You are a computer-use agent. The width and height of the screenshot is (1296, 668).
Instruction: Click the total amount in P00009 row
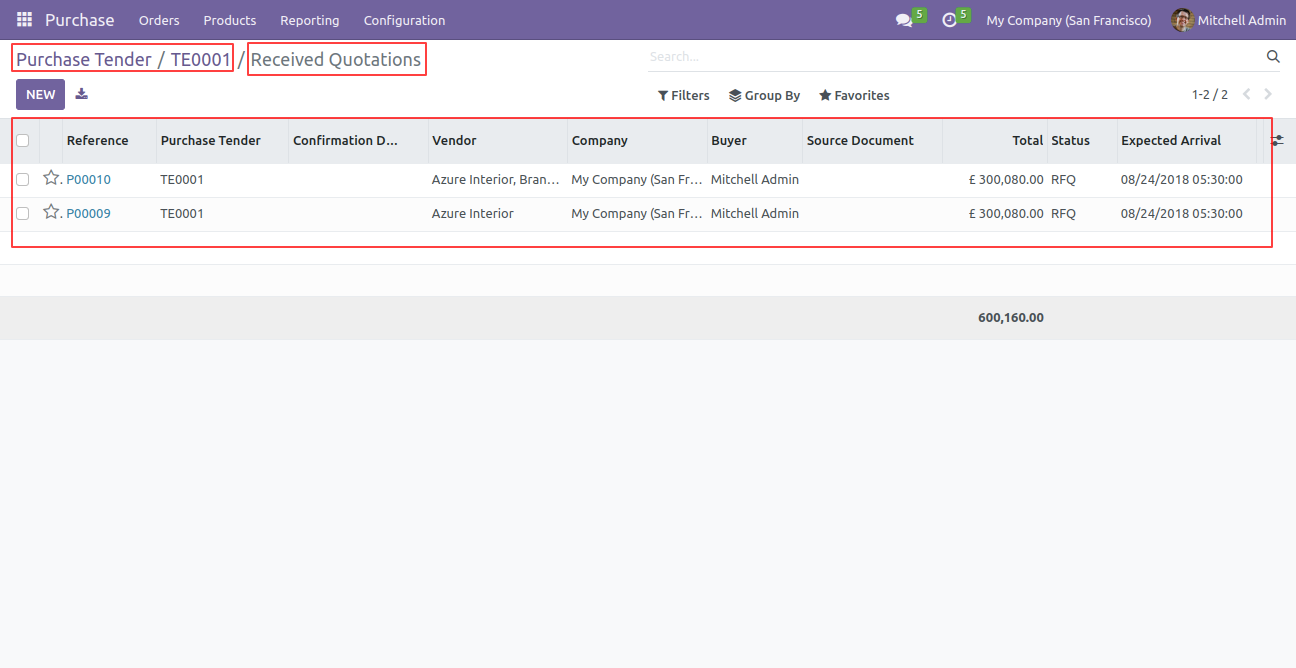click(1006, 214)
